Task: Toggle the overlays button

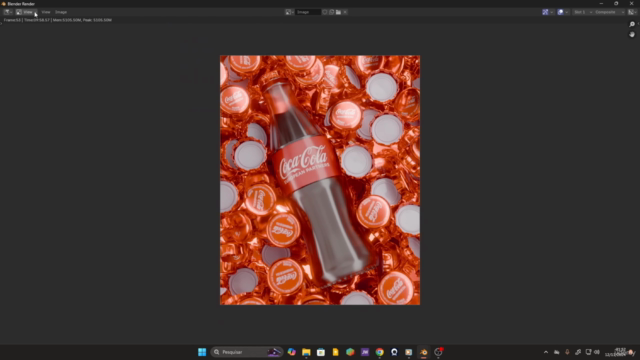Action: 560,12
